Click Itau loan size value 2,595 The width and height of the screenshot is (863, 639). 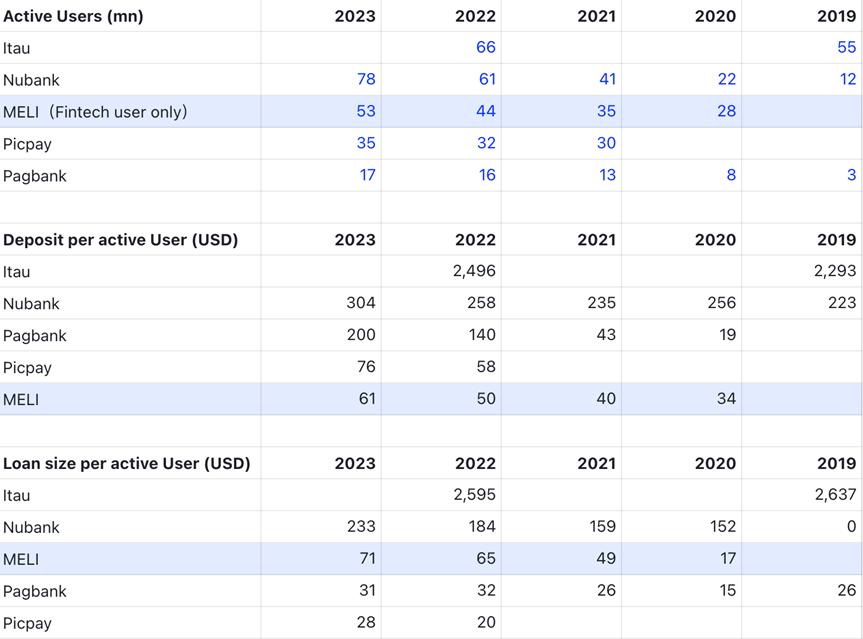(475, 494)
